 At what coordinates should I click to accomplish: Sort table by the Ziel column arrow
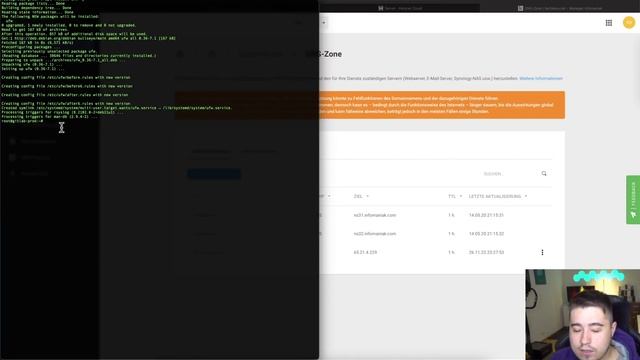click(367, 196)
